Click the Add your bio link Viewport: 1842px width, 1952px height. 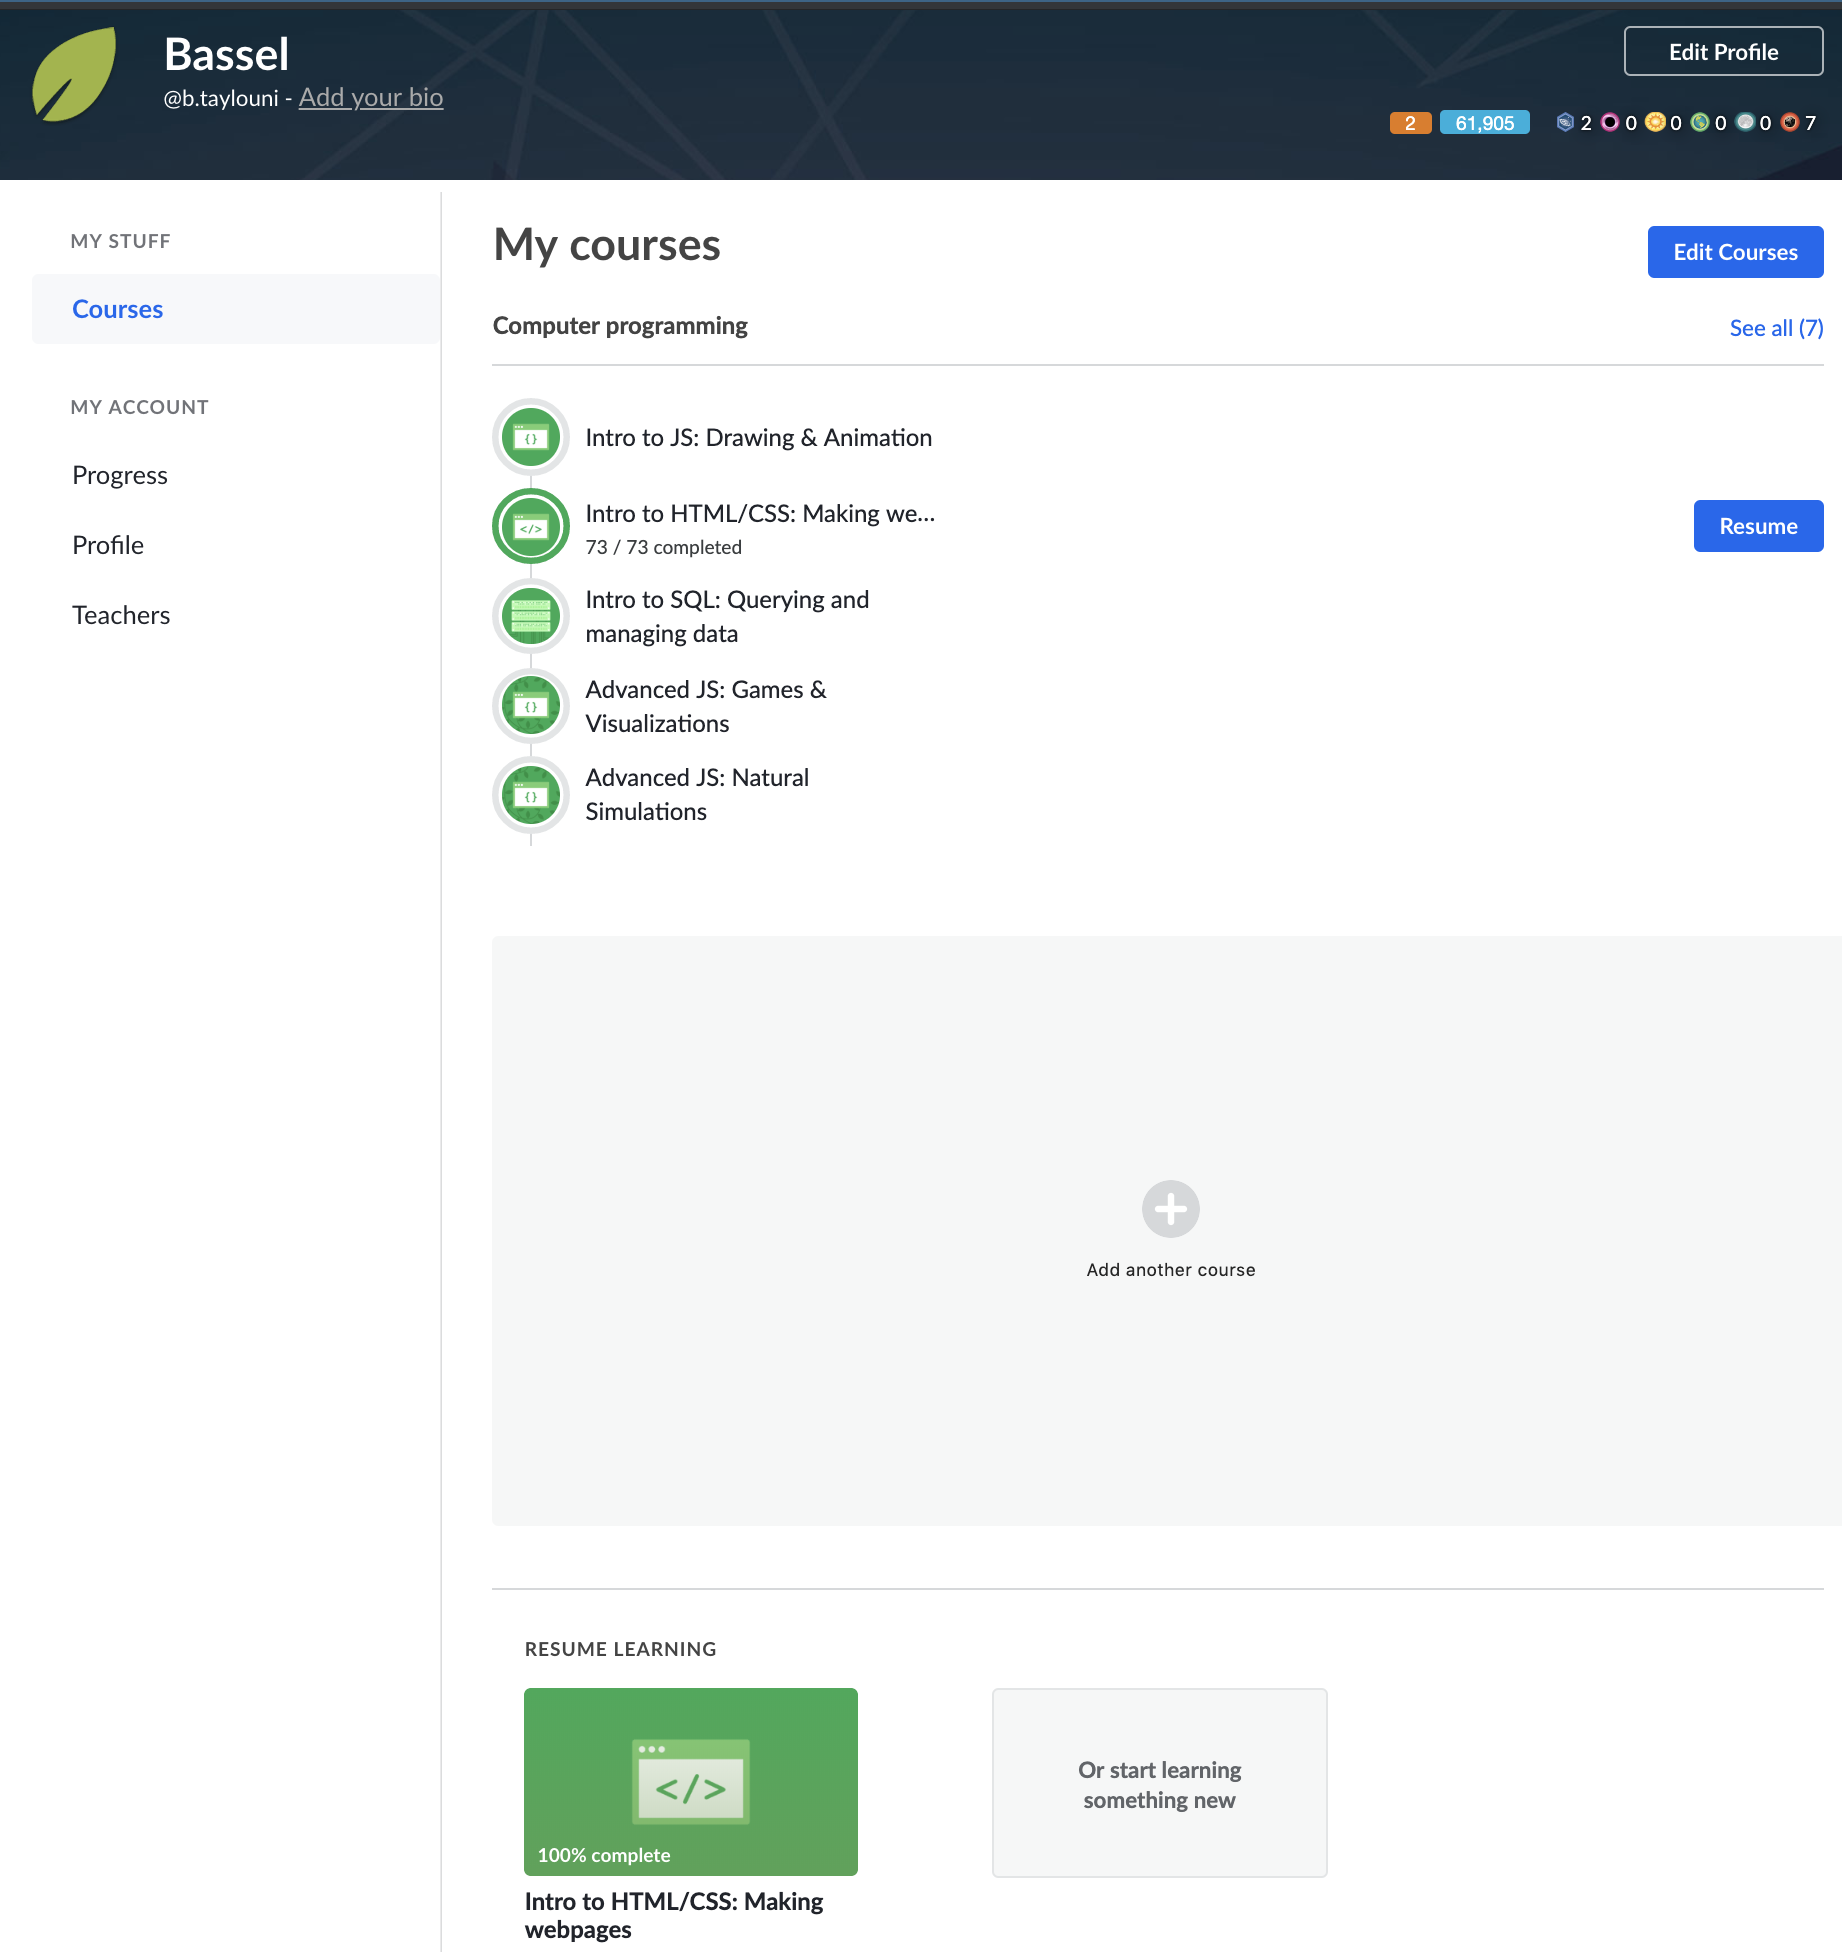pos(371,97)
